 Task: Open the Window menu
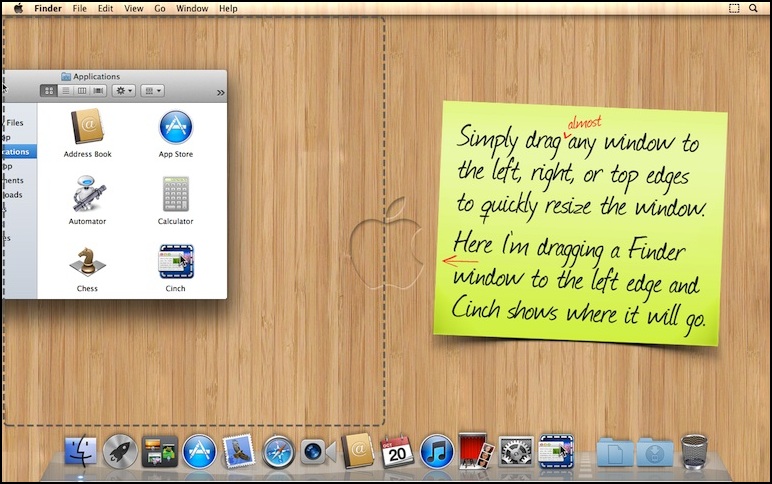(x=192, y=8)
